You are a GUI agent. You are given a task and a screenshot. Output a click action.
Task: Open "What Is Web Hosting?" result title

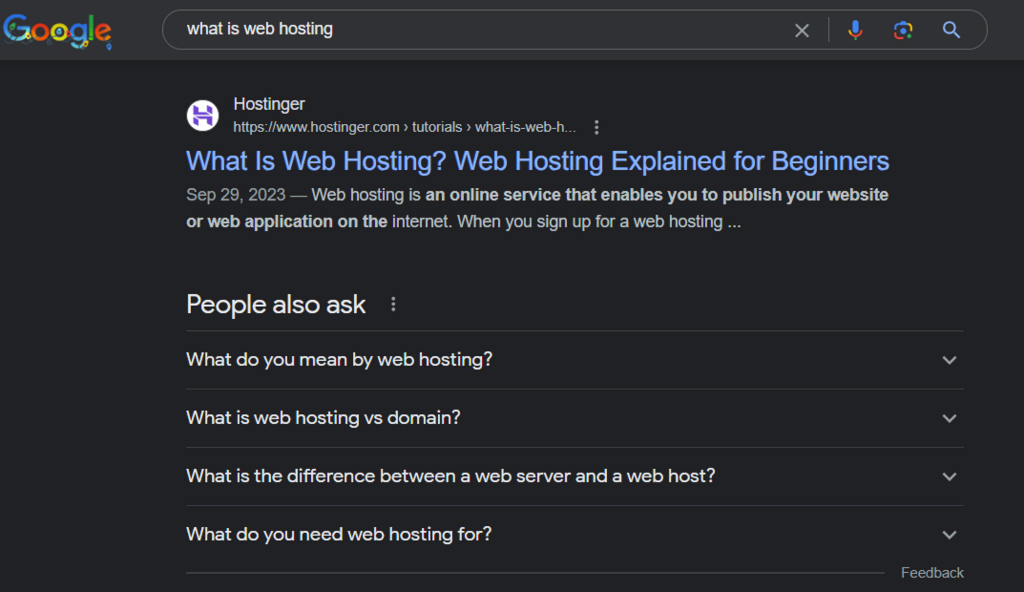tap(537, 161)
